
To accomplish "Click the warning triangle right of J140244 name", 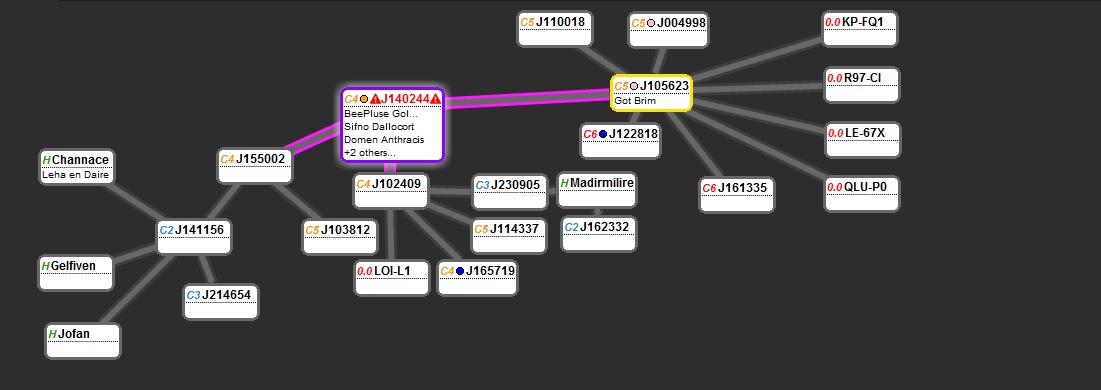I will (435, 99).
